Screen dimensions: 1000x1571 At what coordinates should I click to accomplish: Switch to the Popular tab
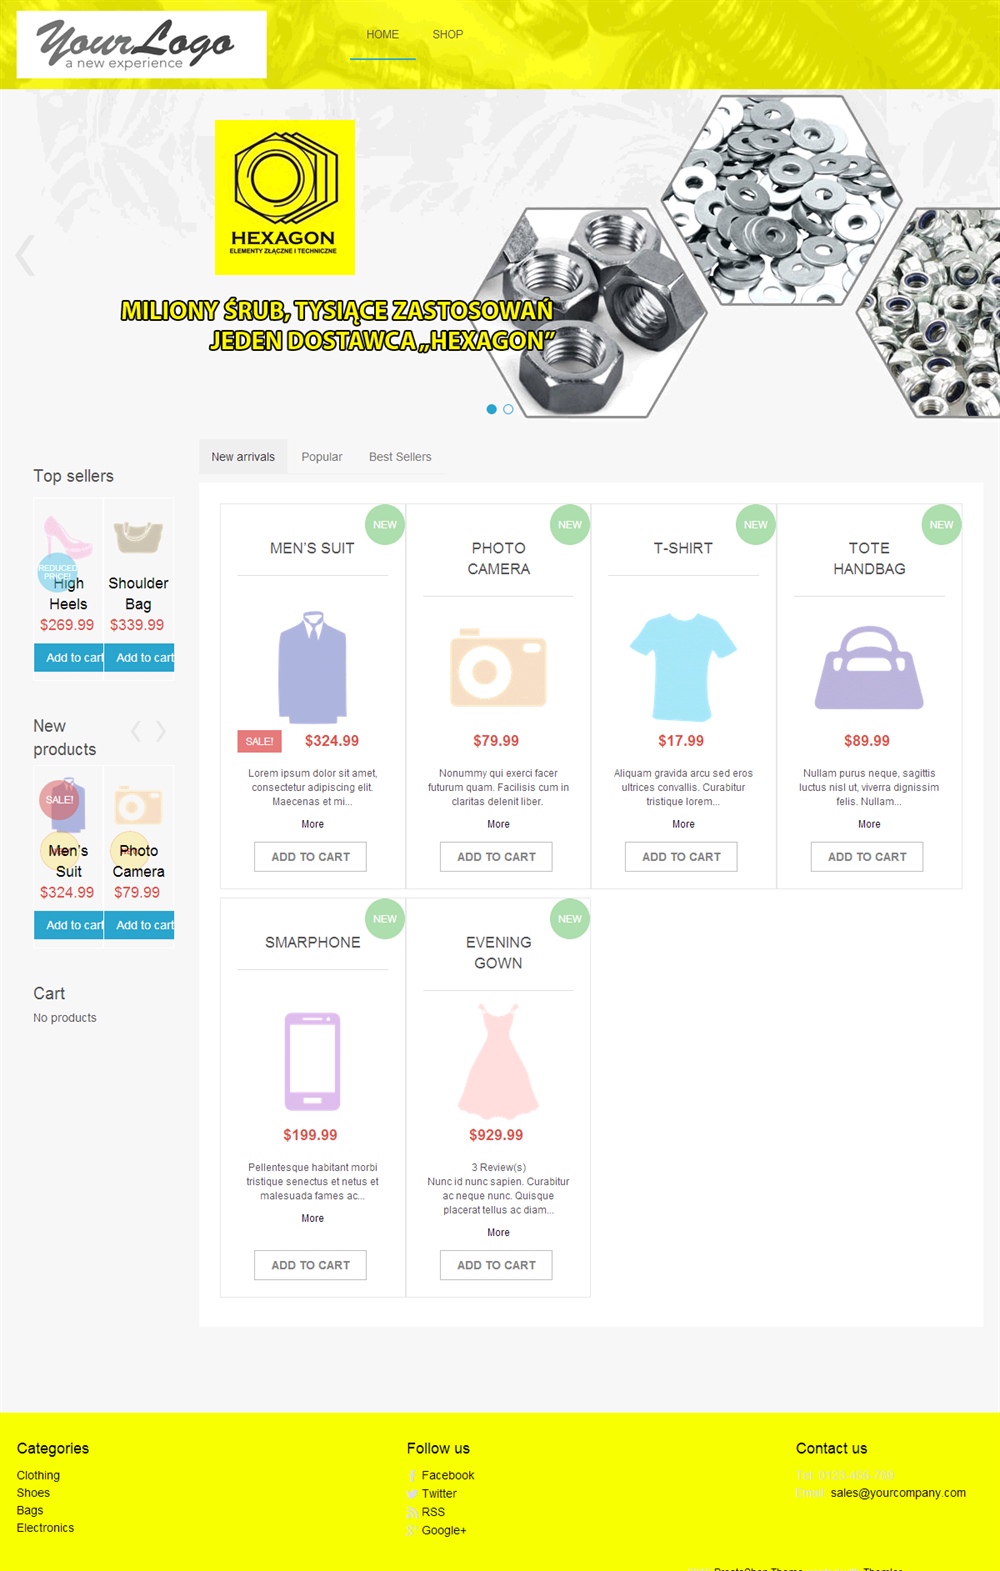click(x=322, y=457)
